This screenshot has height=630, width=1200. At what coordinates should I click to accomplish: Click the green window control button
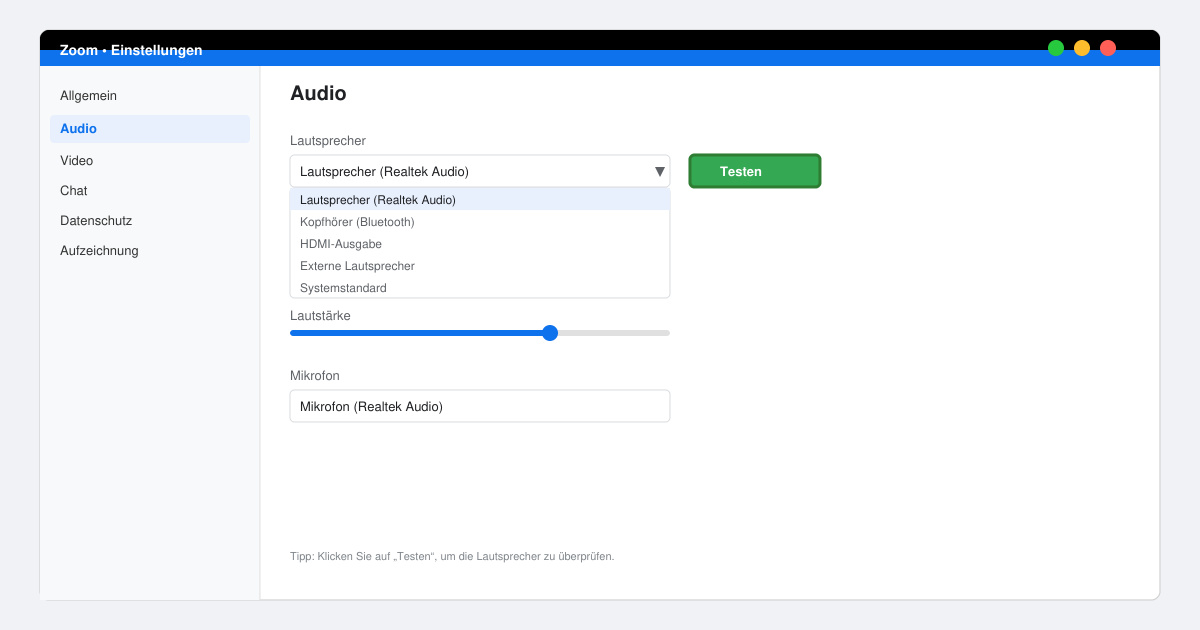1056,48
